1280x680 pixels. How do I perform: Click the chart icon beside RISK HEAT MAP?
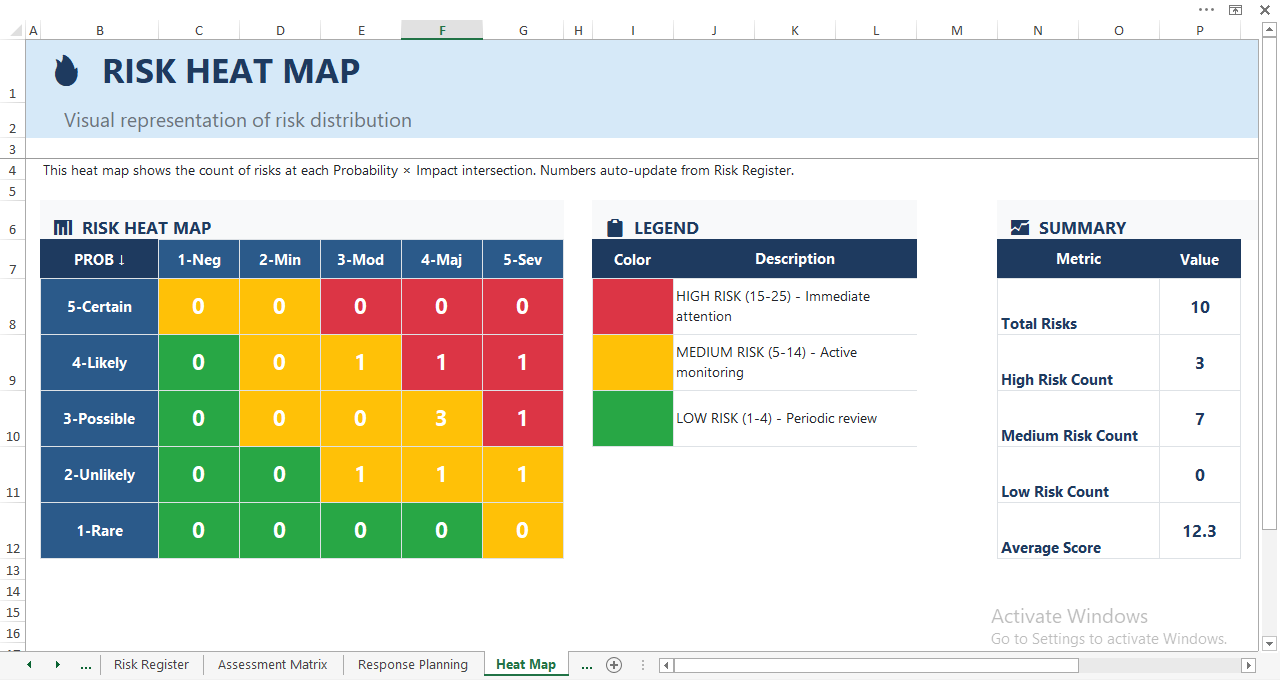[x=63, y=228]
